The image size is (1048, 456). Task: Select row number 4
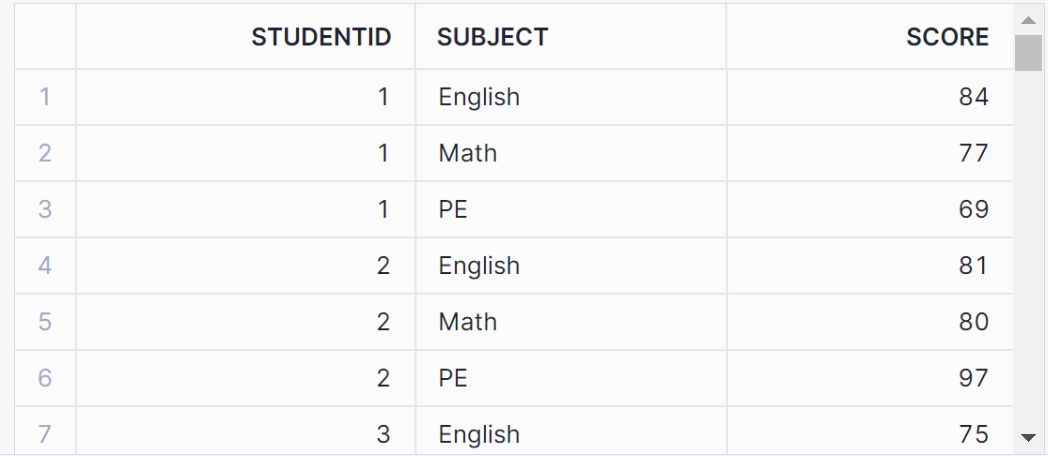point(45,266)
